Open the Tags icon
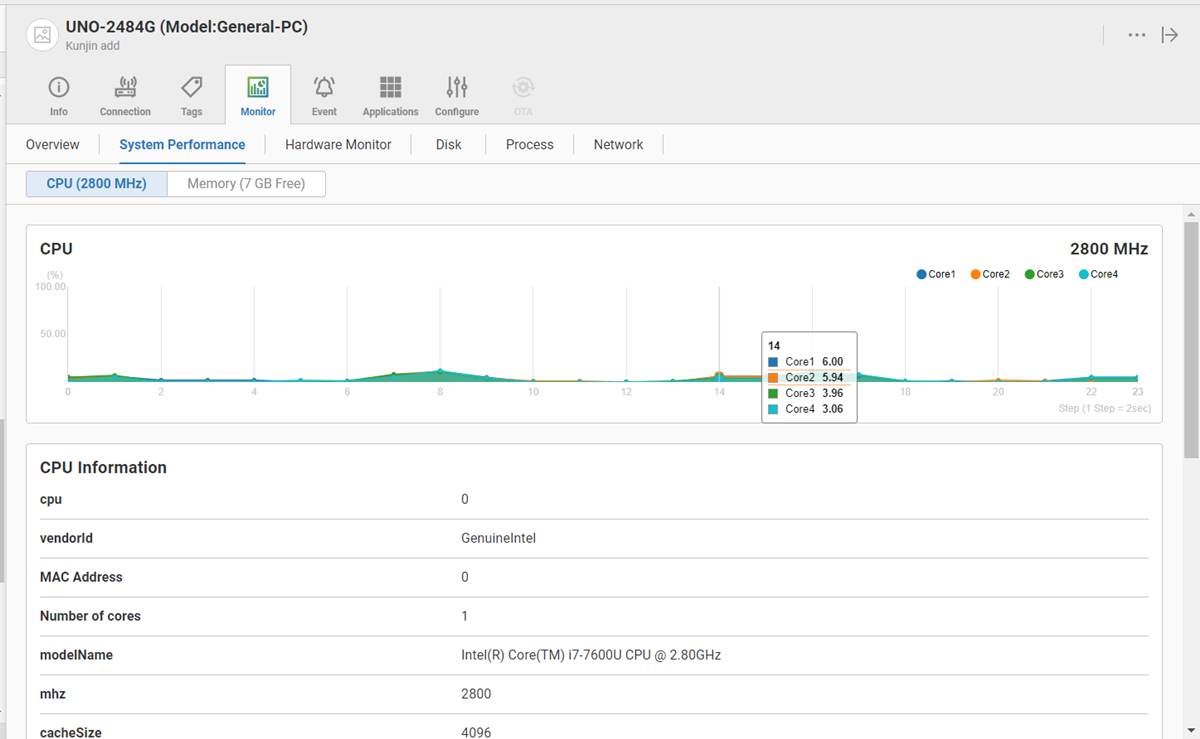Viewport: 1200px width, 739px height. click(191, 87)
